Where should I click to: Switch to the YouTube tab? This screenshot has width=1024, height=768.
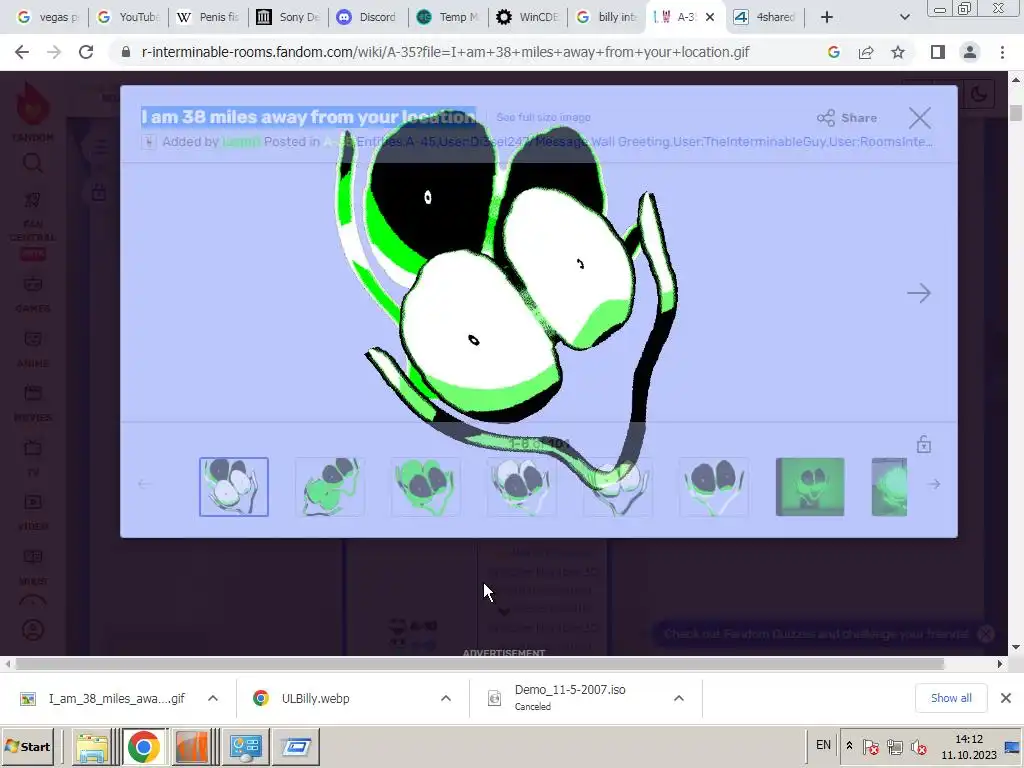pos(127,17)
